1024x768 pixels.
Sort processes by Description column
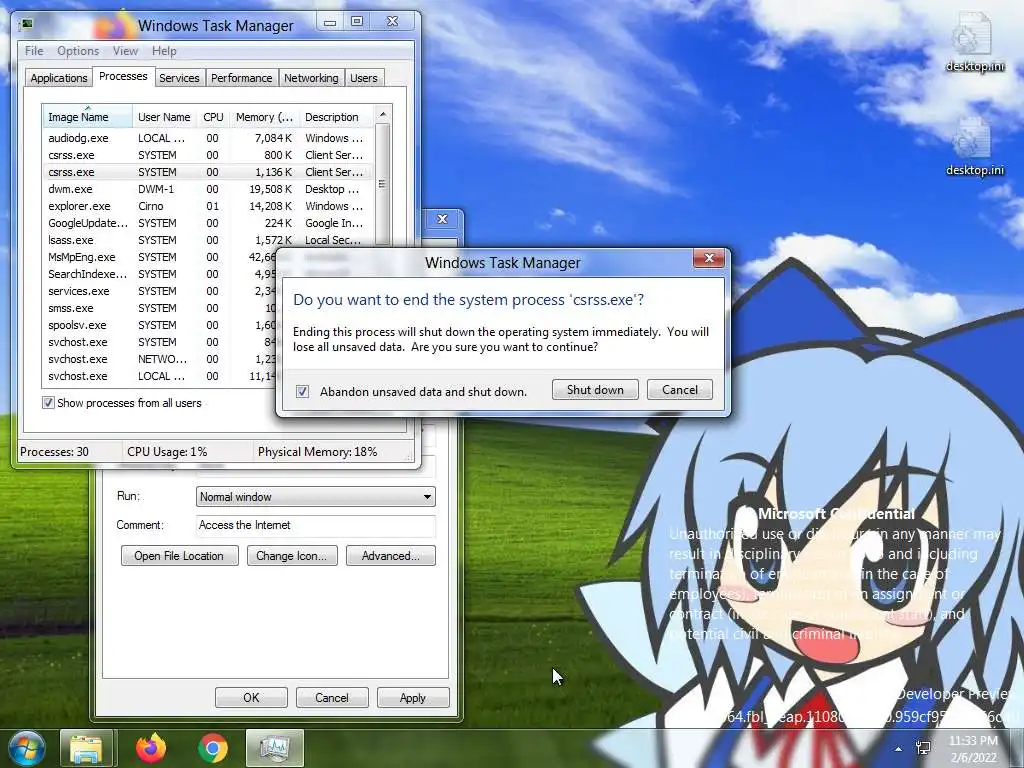pyautogui.click(x=336, y=117)
